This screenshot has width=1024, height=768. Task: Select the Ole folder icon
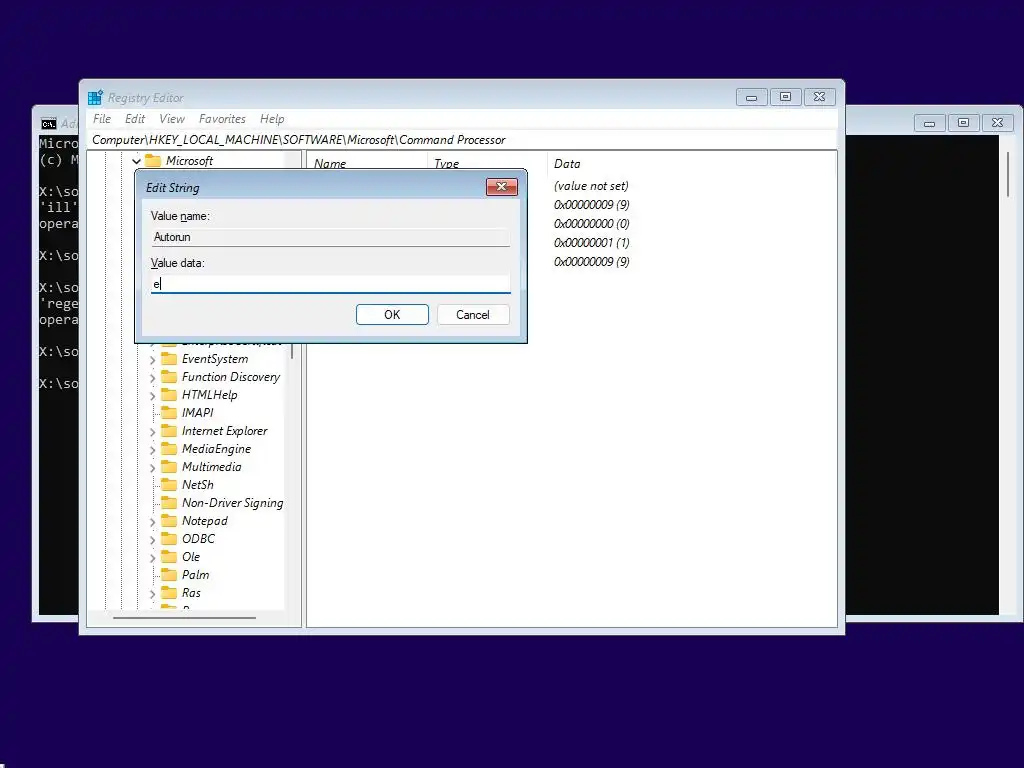pos(169,556)
